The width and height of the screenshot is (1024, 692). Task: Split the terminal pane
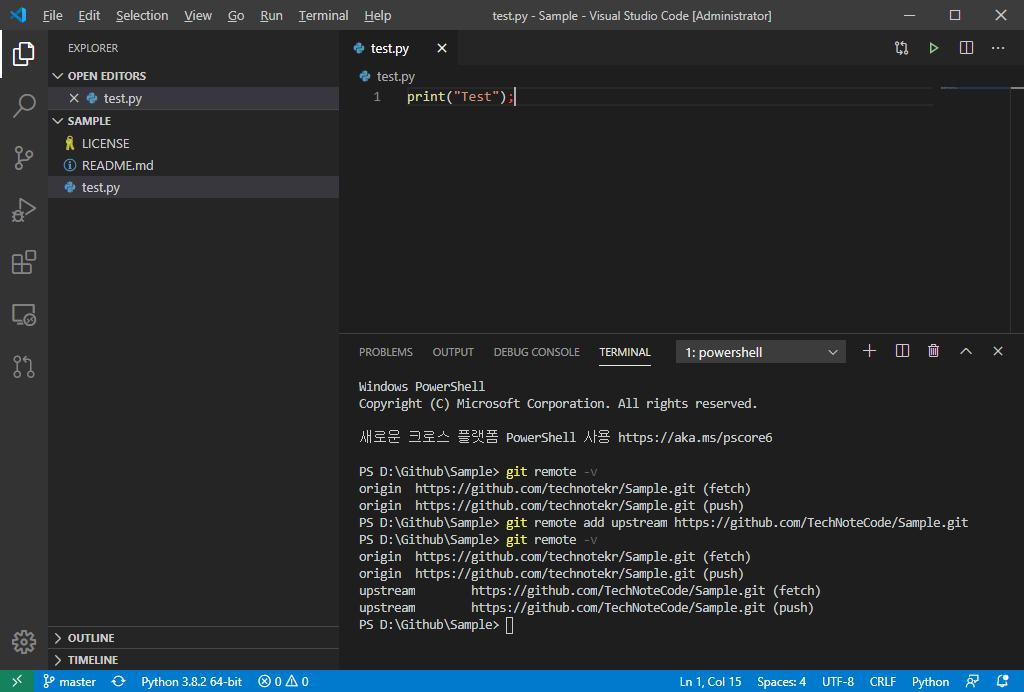[x=901, y=351]
